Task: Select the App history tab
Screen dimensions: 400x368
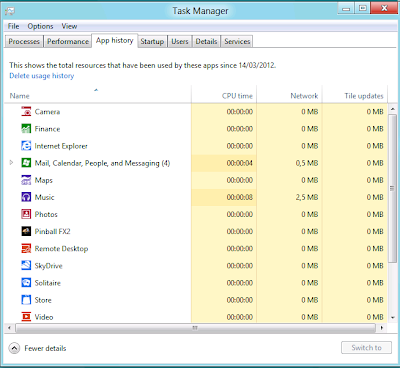Action: click(115, 41)
